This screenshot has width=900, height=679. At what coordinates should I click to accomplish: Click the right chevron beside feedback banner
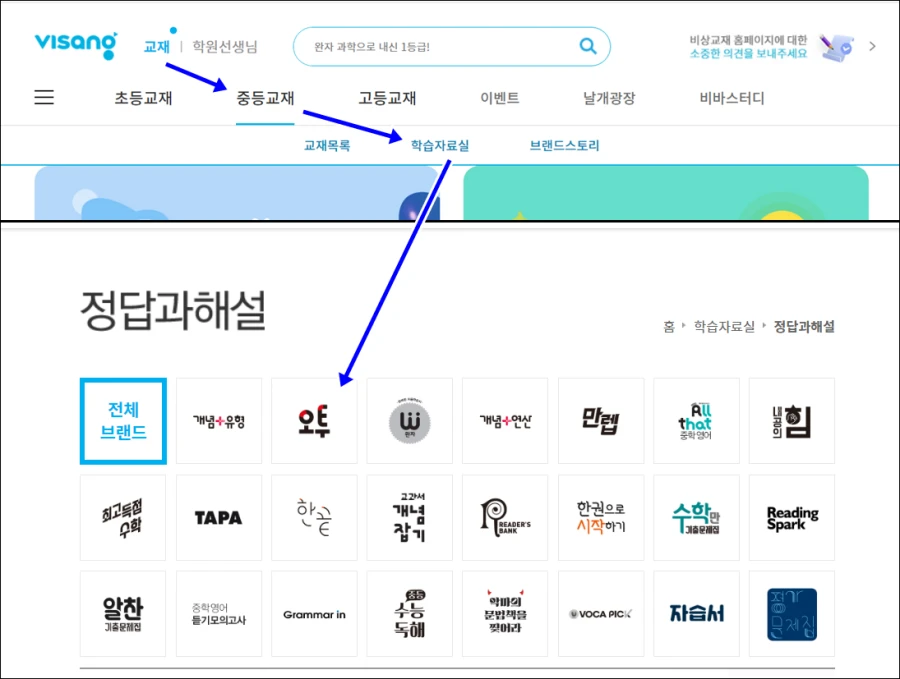click(x=872, y=46)
